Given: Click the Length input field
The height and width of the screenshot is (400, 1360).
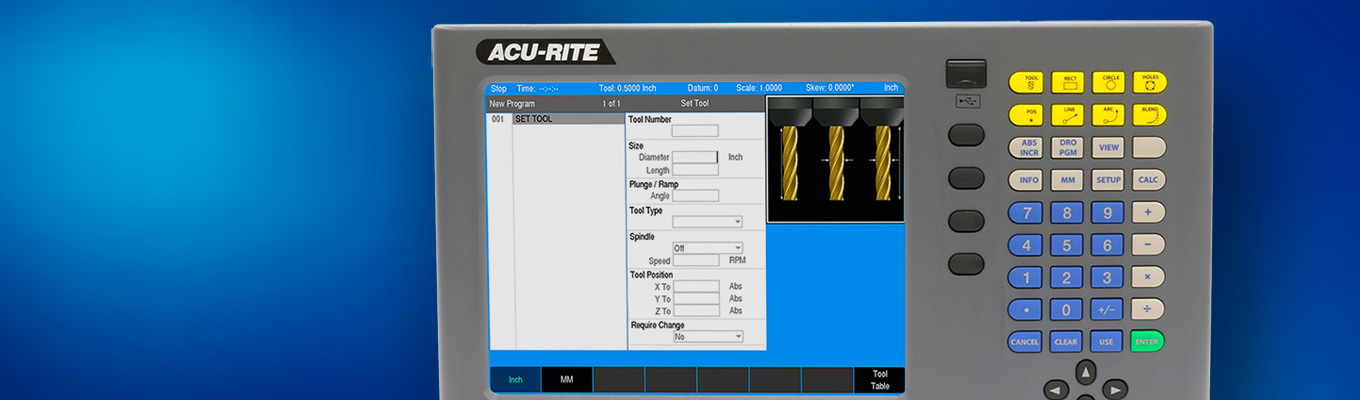Looking at the screenshot, I should 695,170.
